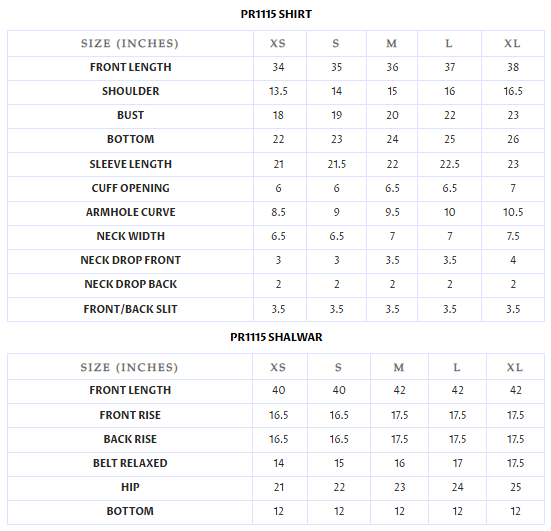This screenshot has height=531, width=551.
Task: Click the FRONT RISE row label
Action: click(130, 415)
